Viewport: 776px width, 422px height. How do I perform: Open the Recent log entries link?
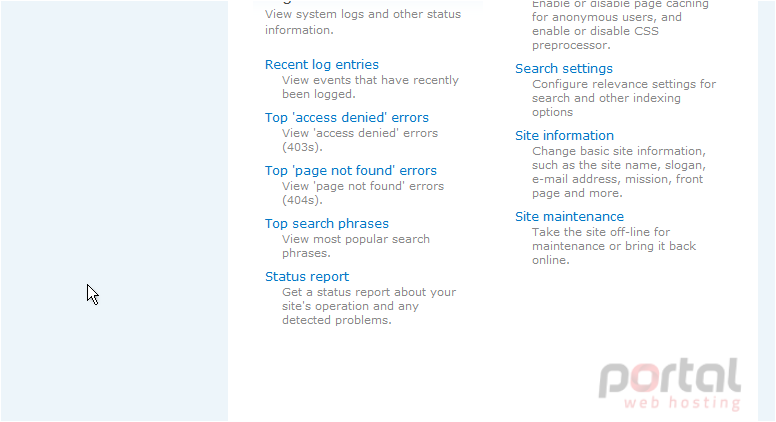click(x=322, y=65)
